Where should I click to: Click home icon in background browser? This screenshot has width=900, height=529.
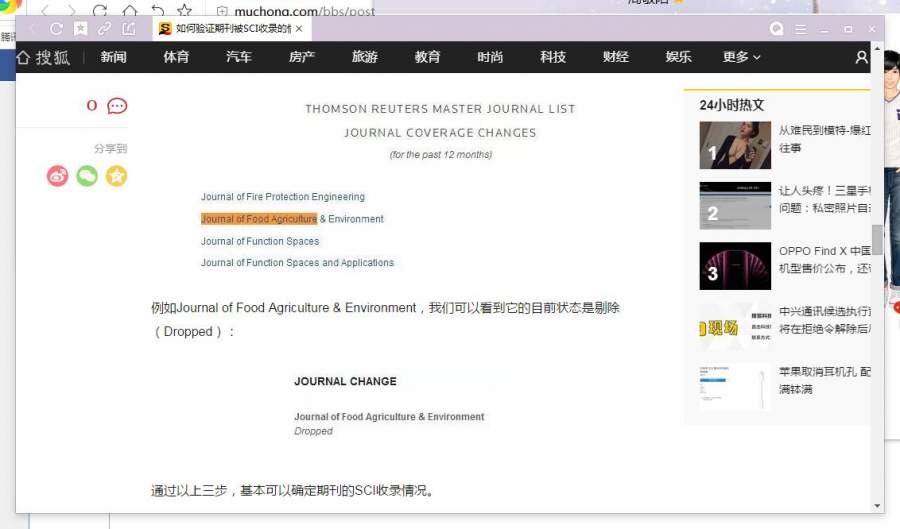tap(130, 10)
